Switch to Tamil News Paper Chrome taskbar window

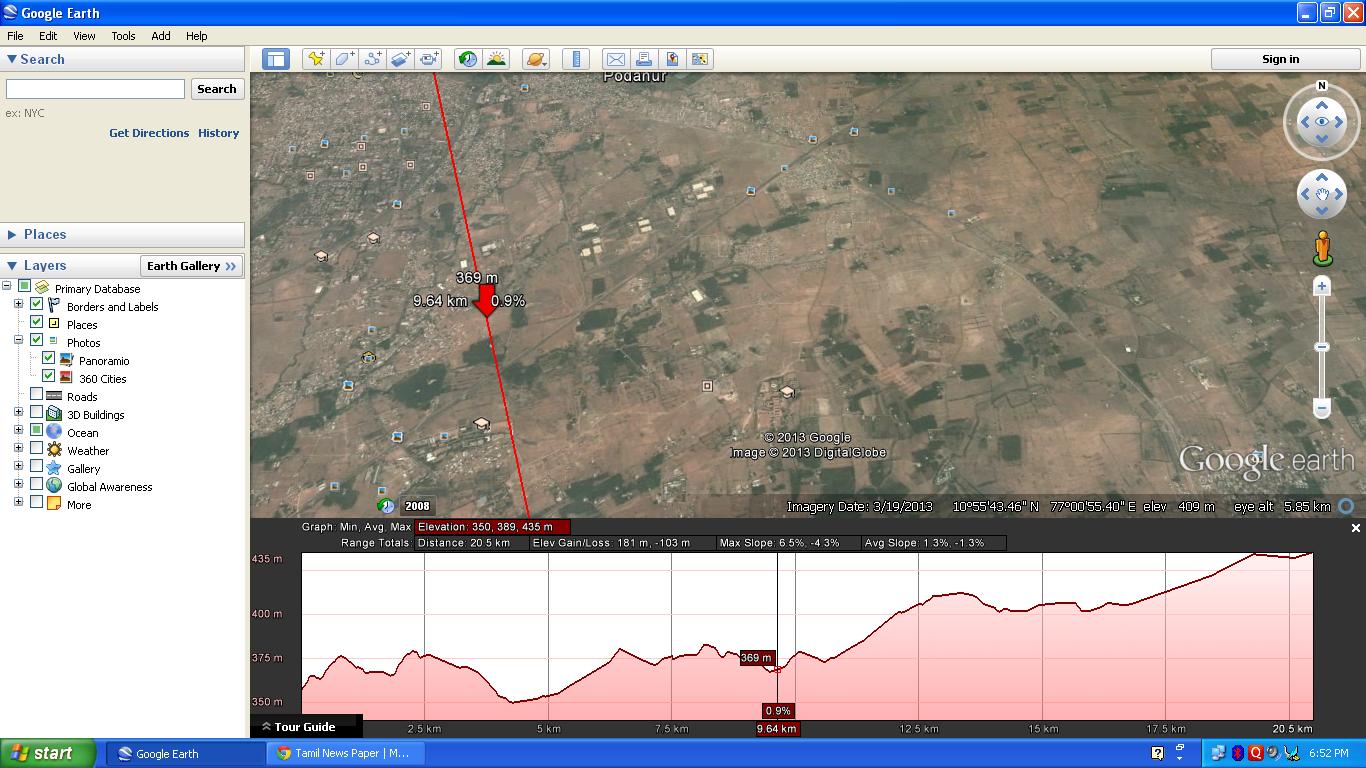tap(346, 753)
